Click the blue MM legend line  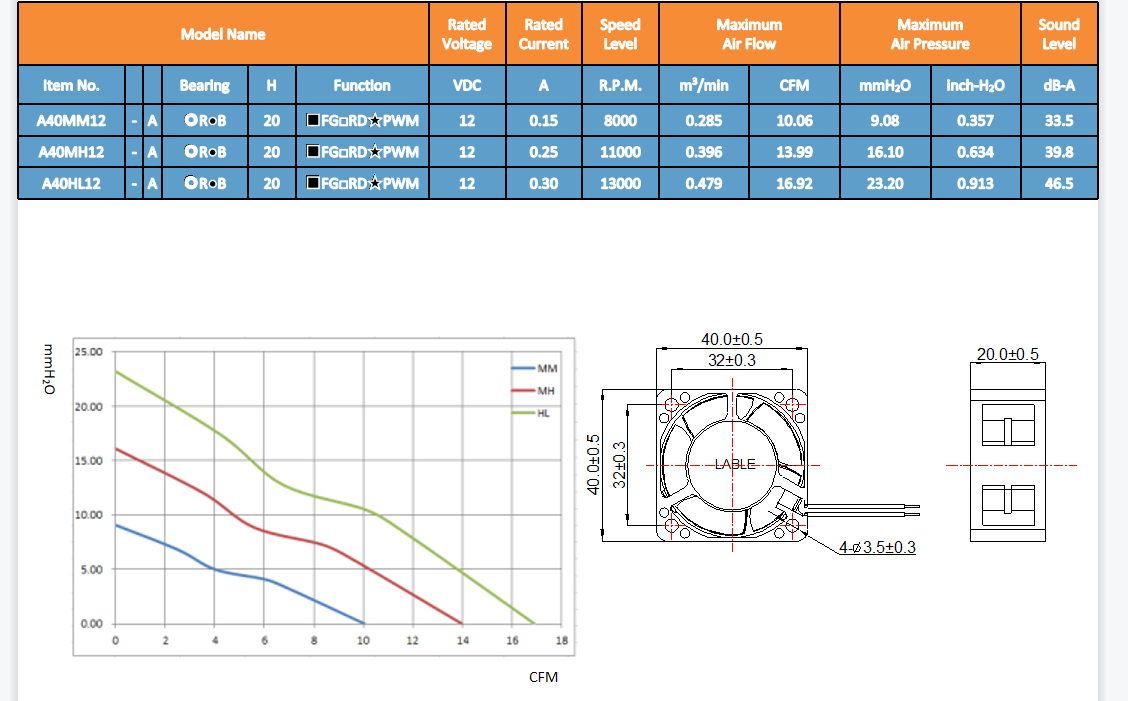(x=523, y=368)
